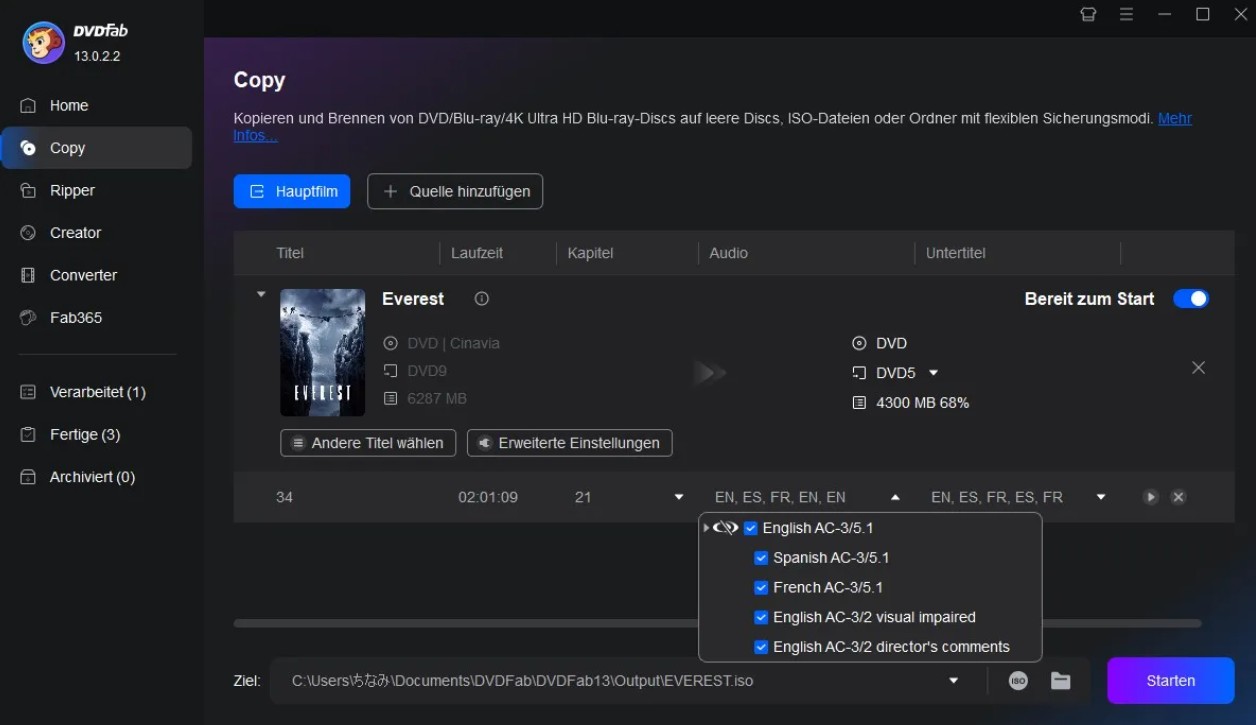Click the Audio column header
This screenshot has height=725, width=1256.
[x=728, y=253]
